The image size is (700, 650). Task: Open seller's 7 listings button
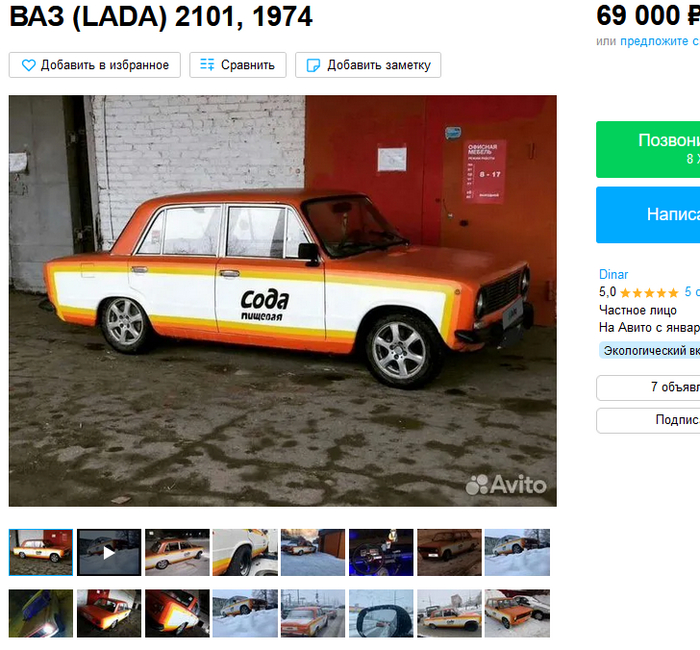pos(648,388)
